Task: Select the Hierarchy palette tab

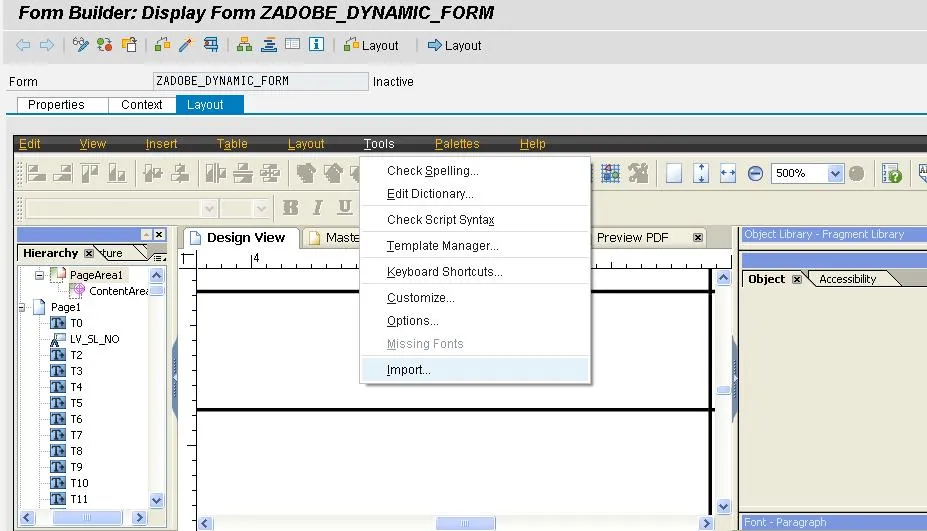Action: tap(51, 253)
